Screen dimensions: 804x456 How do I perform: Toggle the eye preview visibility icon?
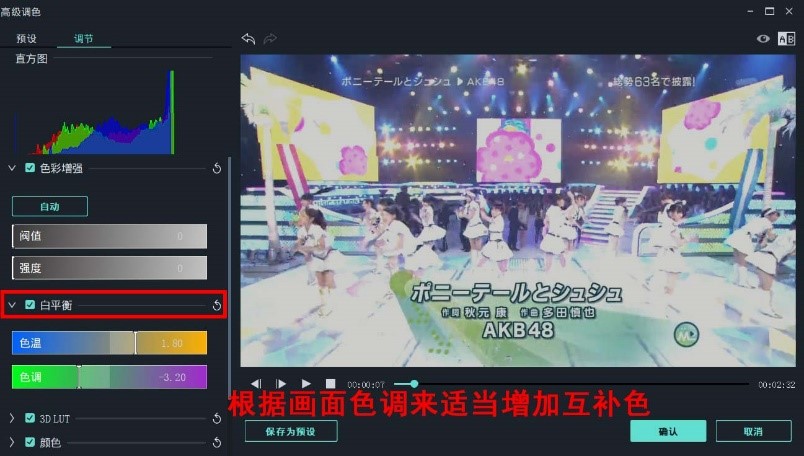[x=763, y=39]
